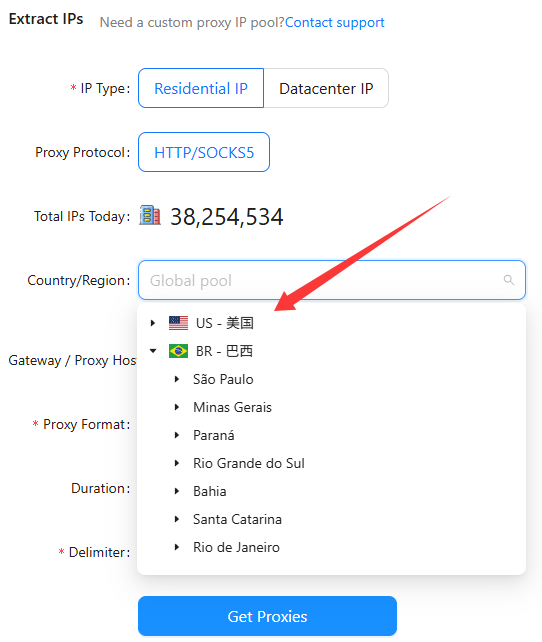
Task: Select Rio Grande do Sul entry
Action: click(249, 463)
